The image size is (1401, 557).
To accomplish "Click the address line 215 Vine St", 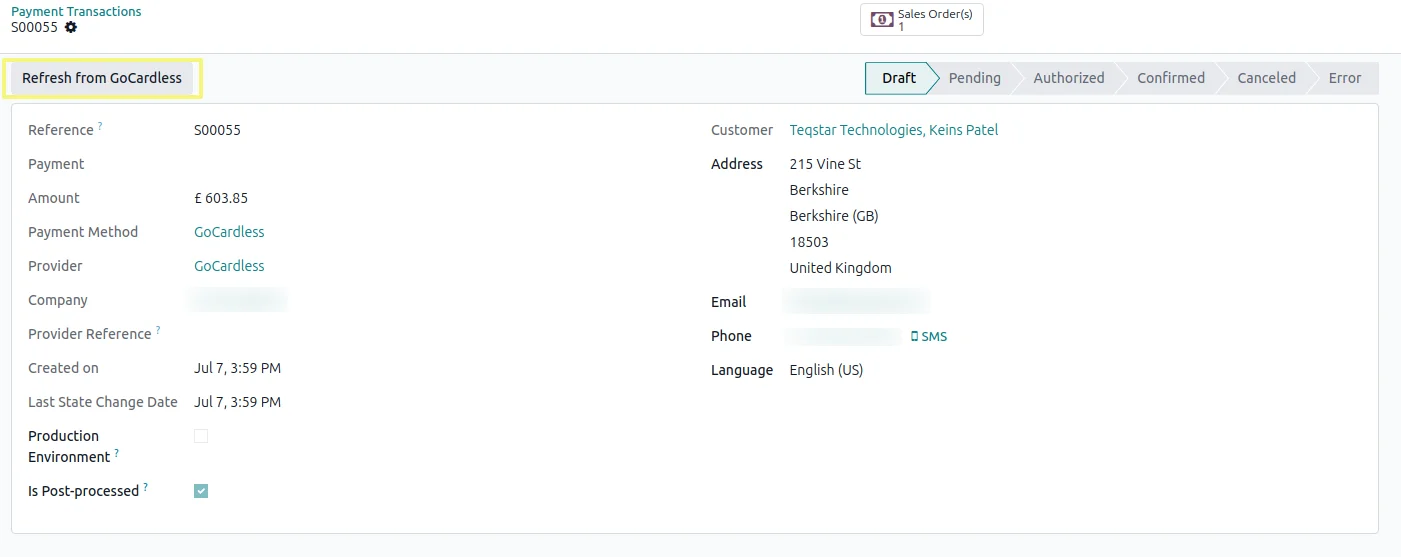I will 825,164.
